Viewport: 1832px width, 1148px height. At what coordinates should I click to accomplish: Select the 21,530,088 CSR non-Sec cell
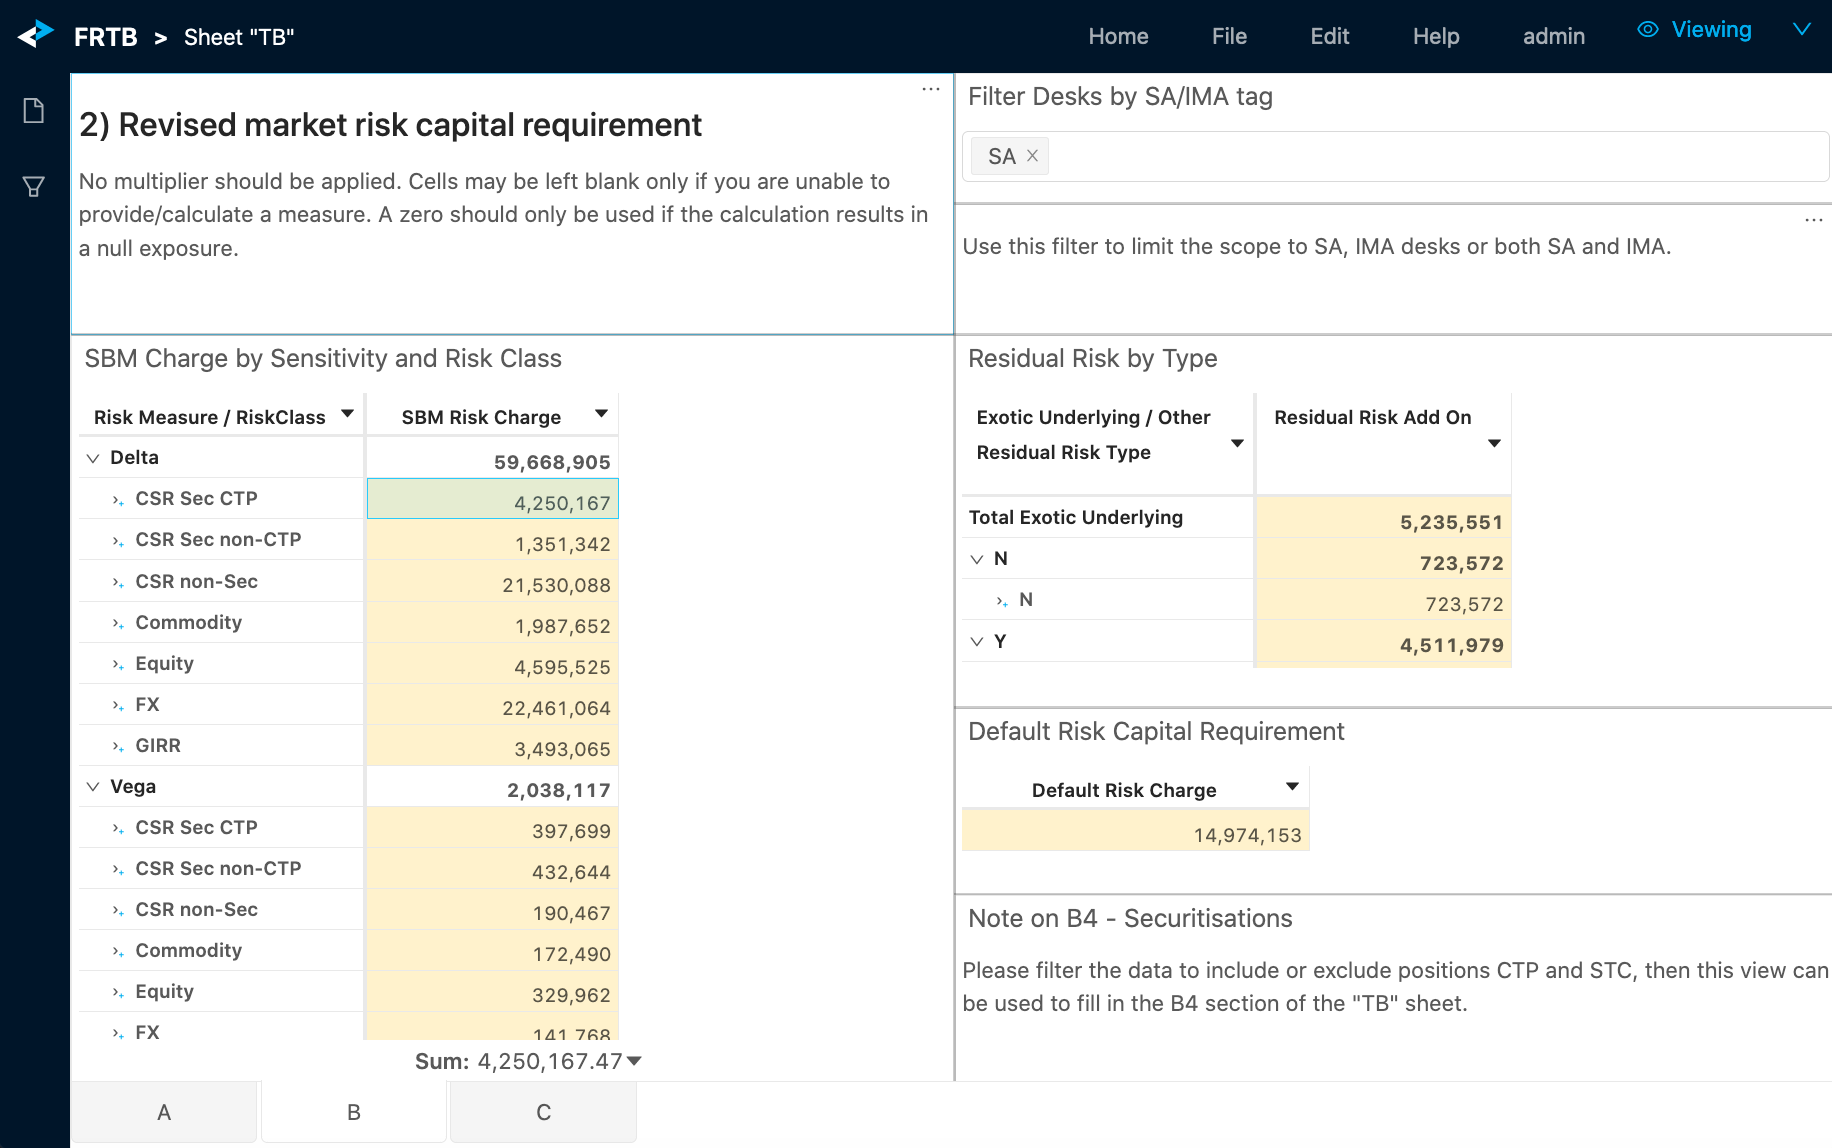(493, 582)
